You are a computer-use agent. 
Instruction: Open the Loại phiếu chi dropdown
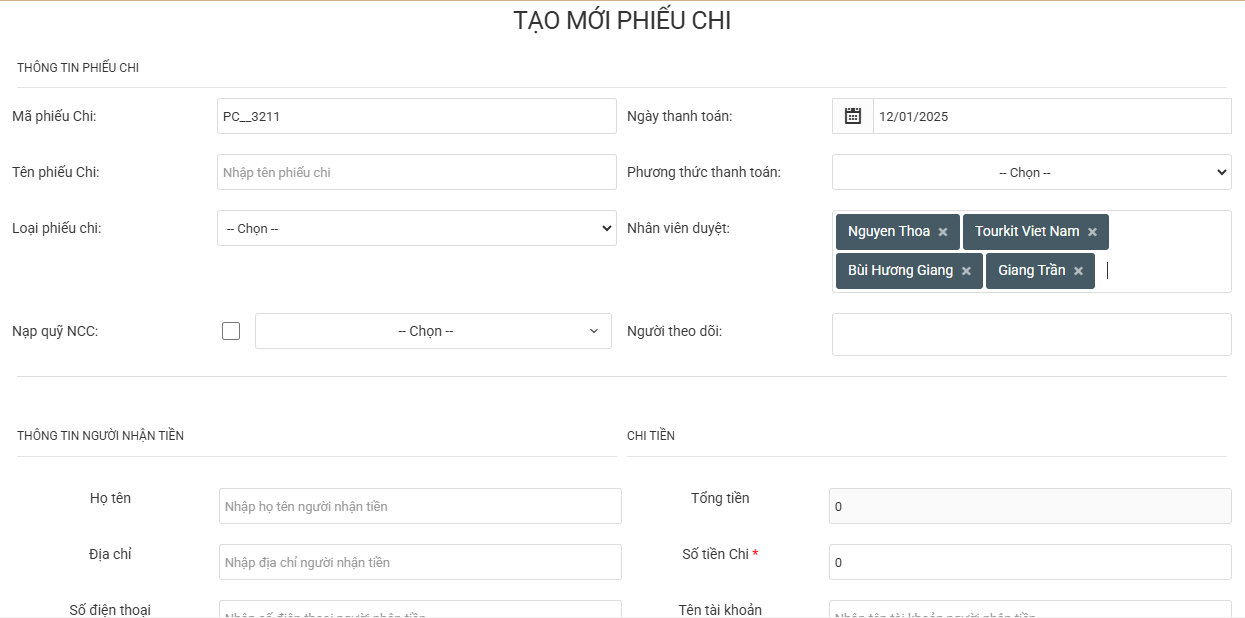click(x=417, y=228)
